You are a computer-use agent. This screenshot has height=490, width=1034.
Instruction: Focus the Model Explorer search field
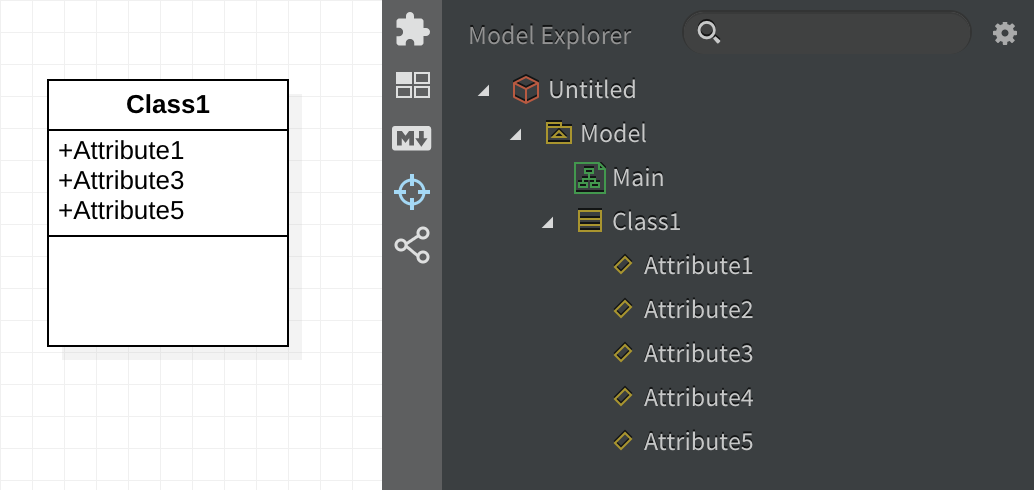click(826, 32)
